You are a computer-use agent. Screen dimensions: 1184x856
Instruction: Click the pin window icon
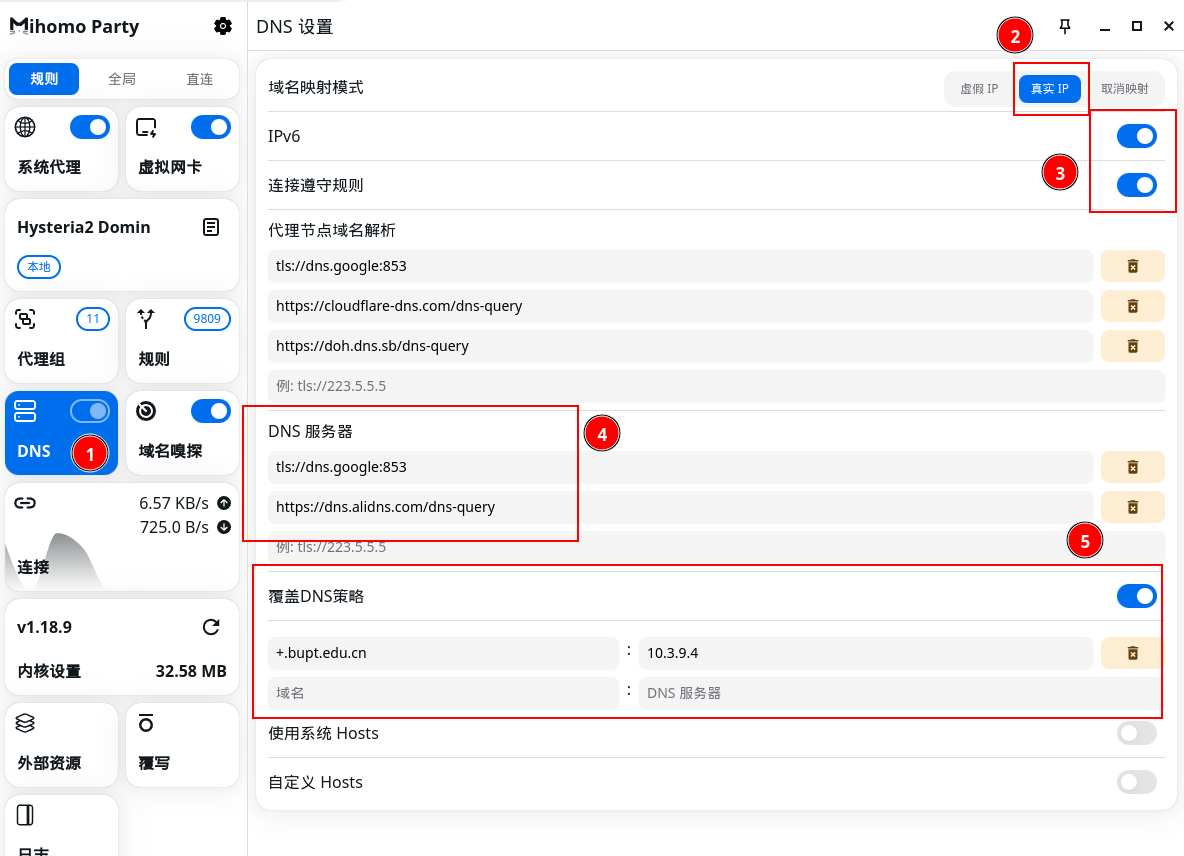click(x=1065, y=27)
